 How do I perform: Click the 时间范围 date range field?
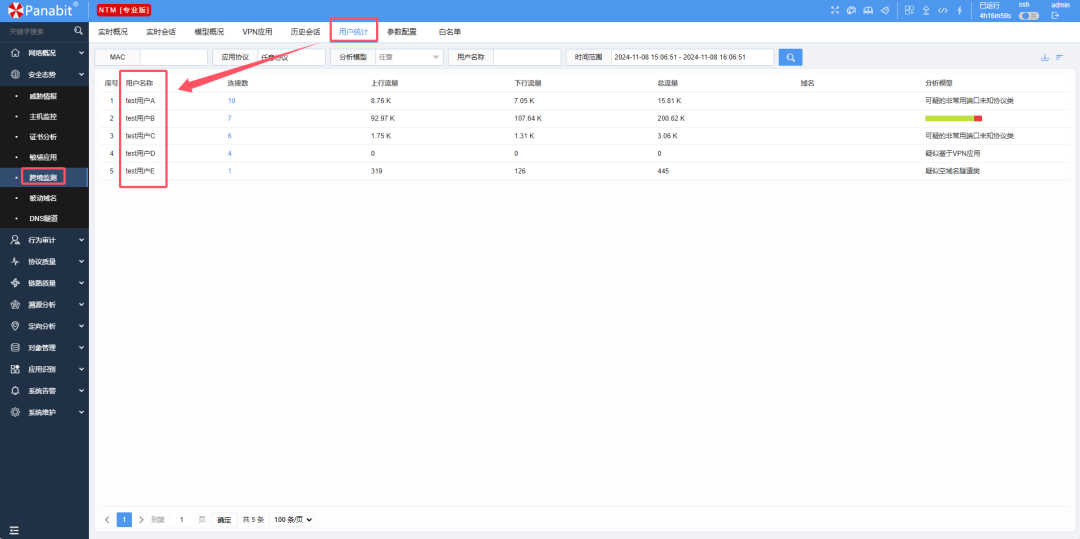pyautogui.click(x=692, y=57)
